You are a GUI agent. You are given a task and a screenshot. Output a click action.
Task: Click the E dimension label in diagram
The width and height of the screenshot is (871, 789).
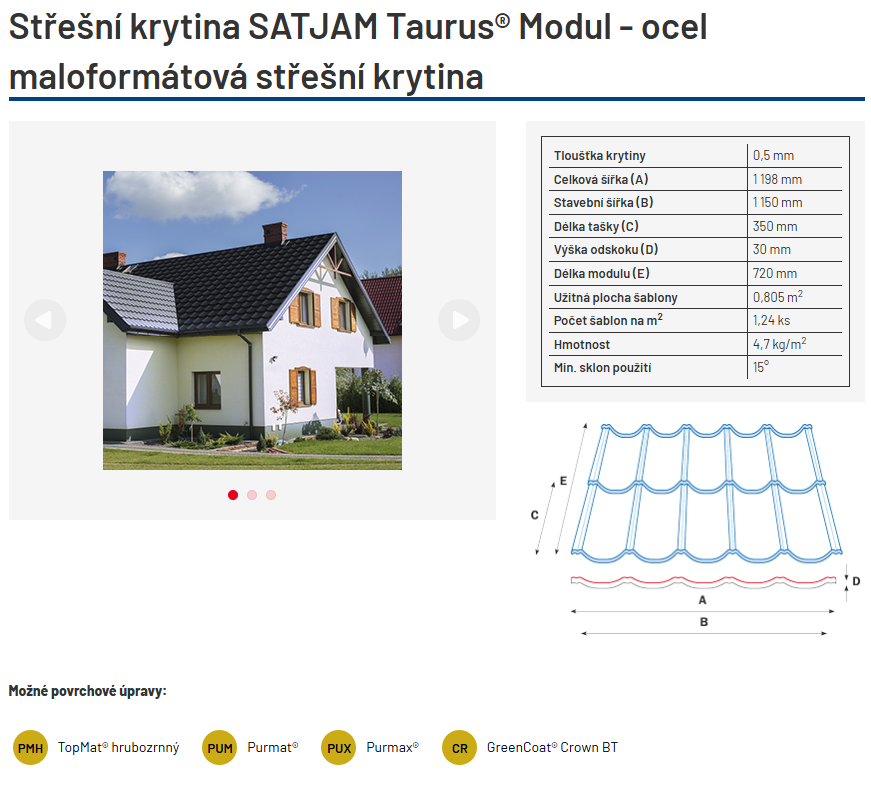click(563, 481)
